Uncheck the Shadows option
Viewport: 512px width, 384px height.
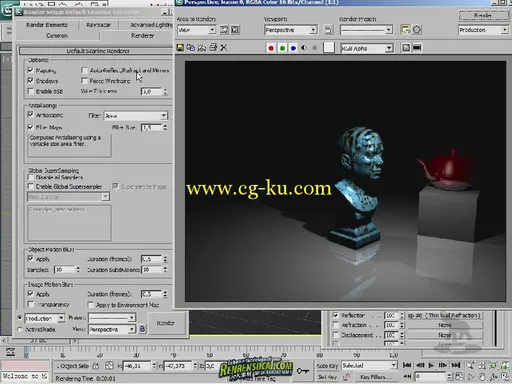pyautogui.click(x=31, y=81)
